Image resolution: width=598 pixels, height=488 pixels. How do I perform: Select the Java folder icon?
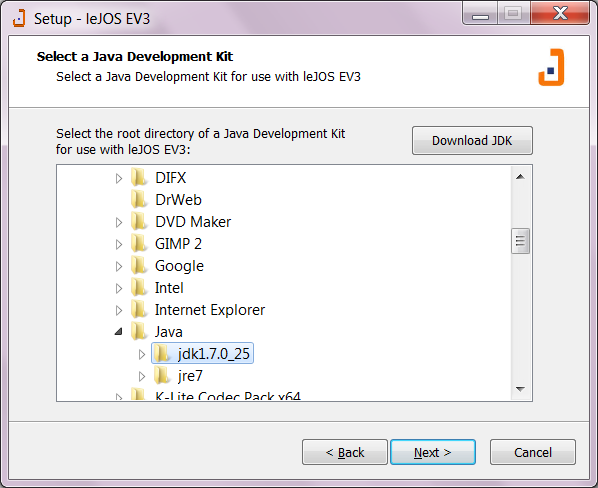(138, 331)
